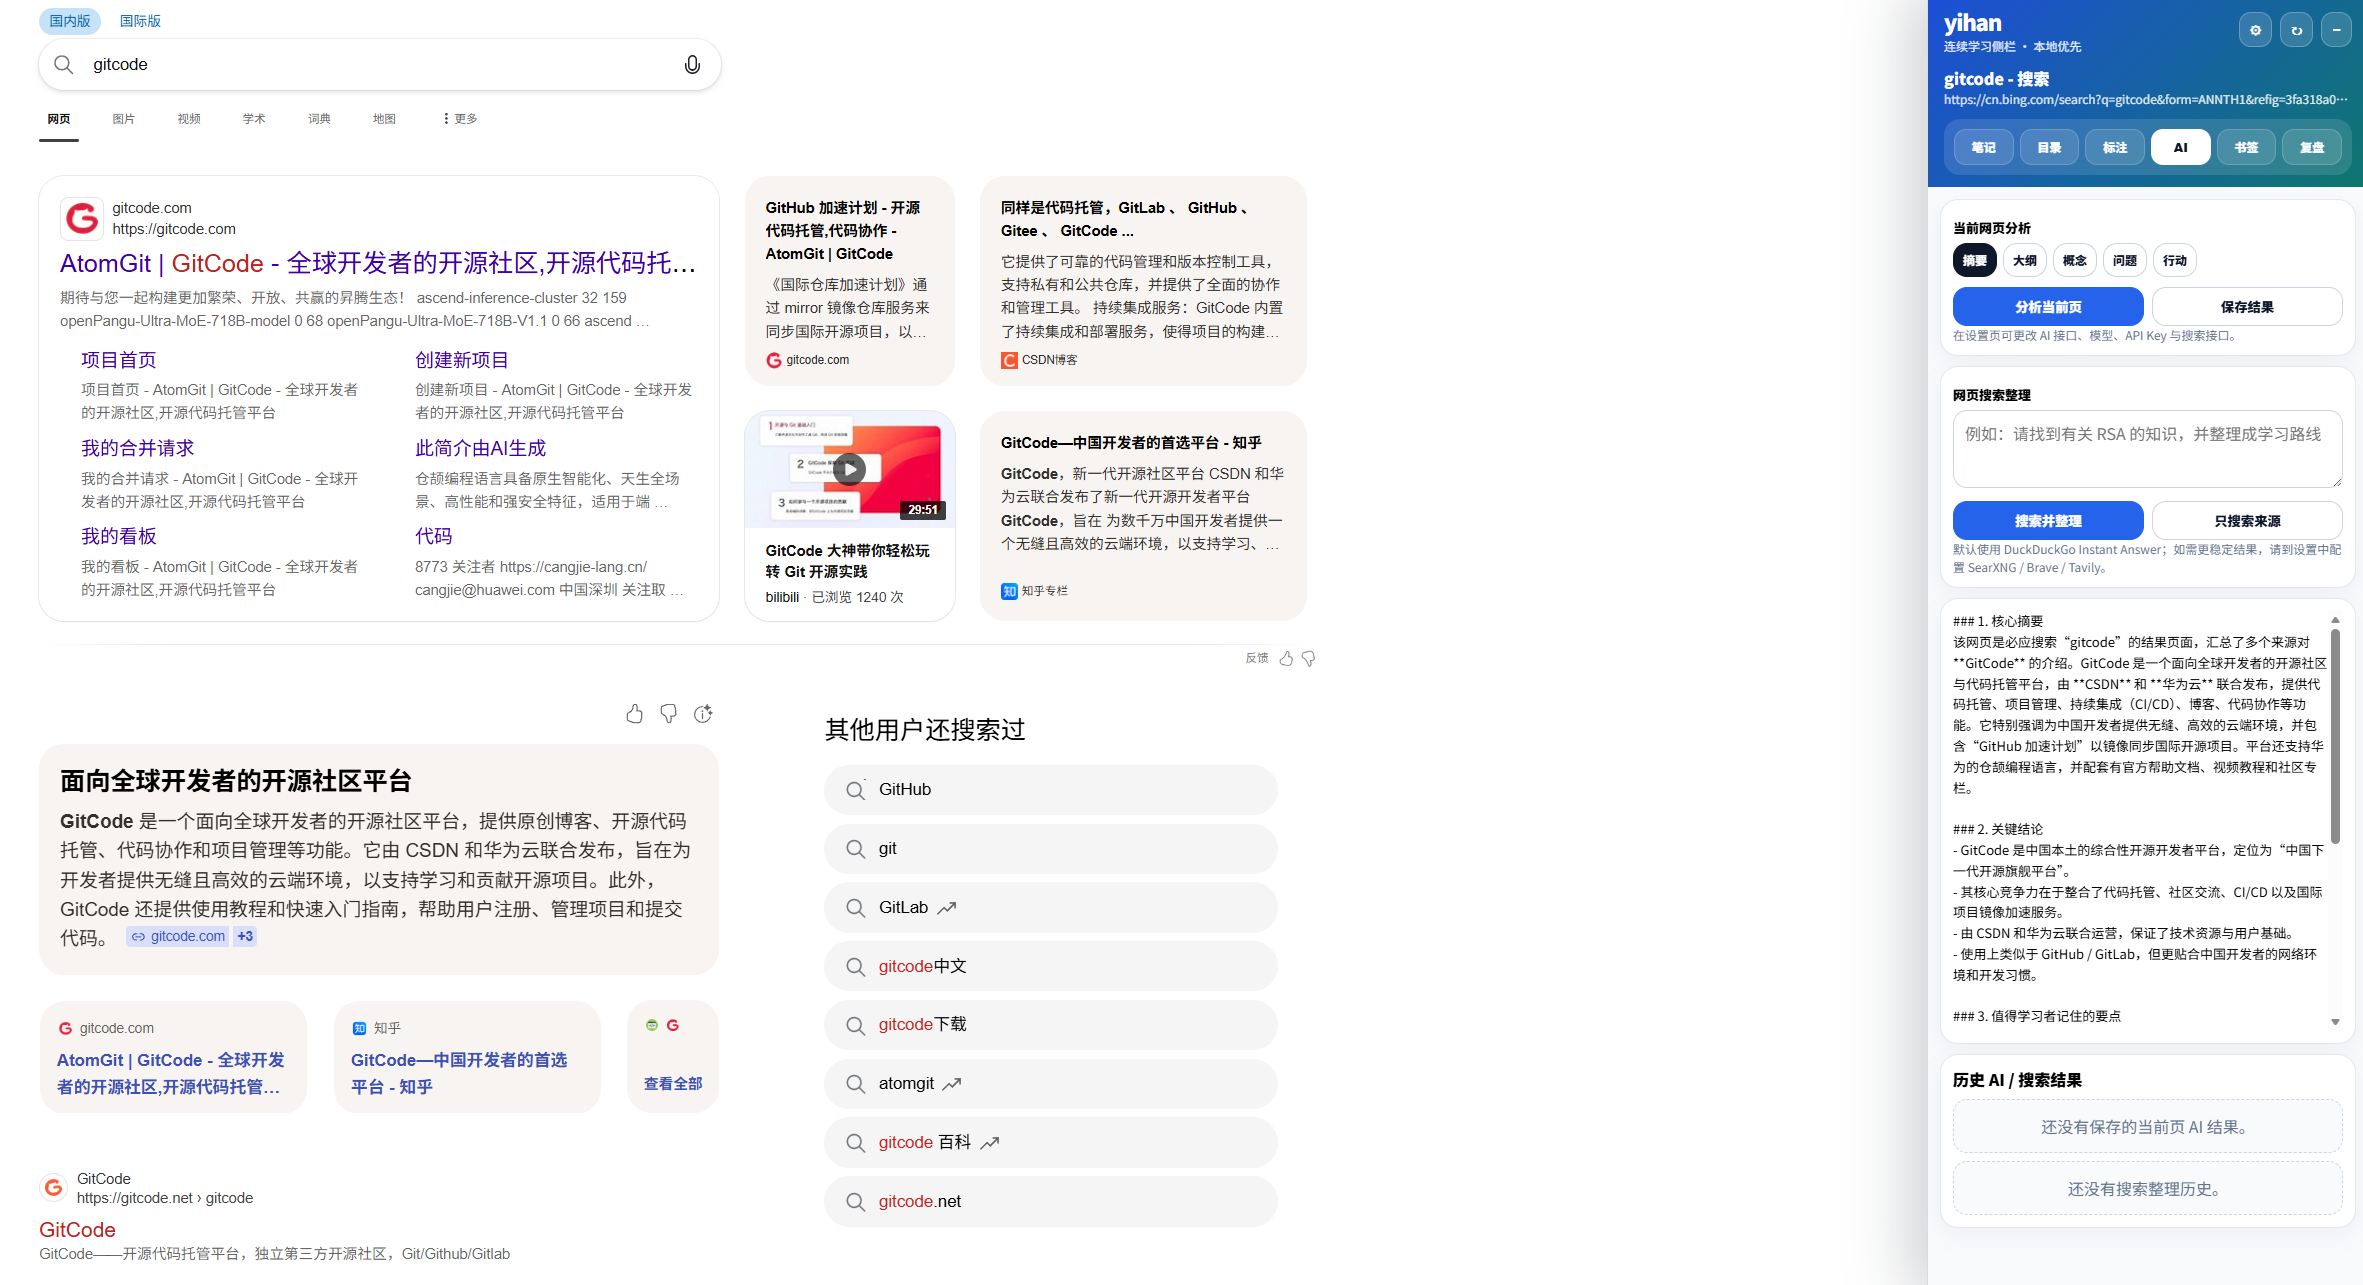Select the 国际版 search version toggle
This screenshot has width=2363, height=1285.
click(x=140, y=21)
